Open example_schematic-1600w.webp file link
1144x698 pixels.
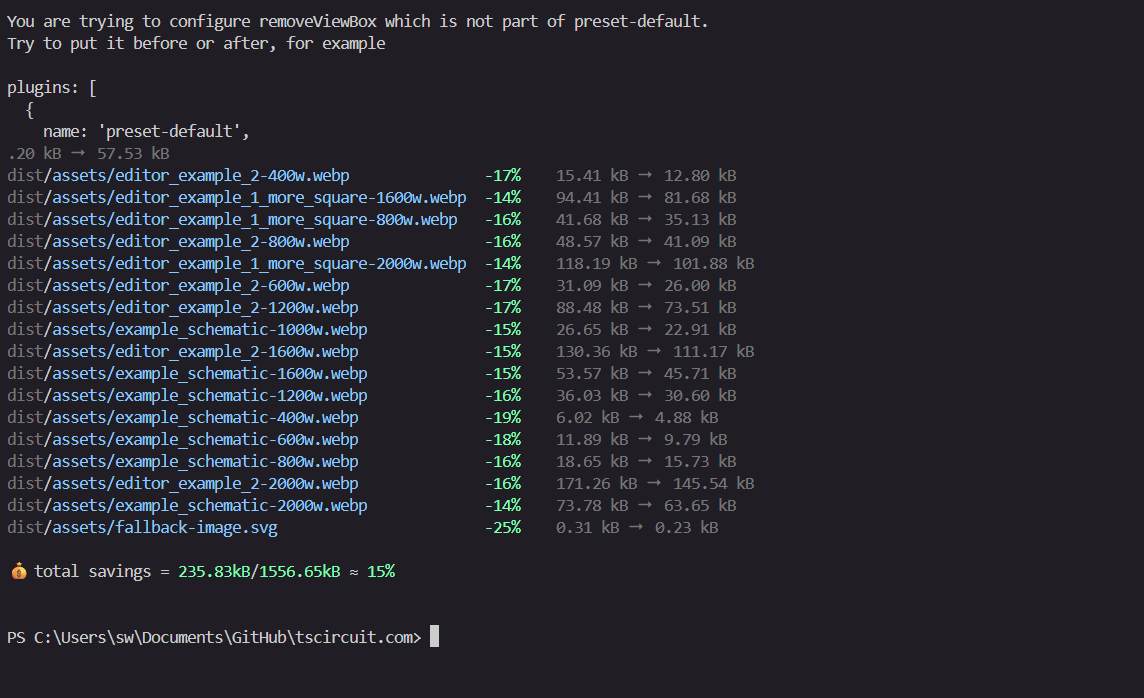coord(187,373)
